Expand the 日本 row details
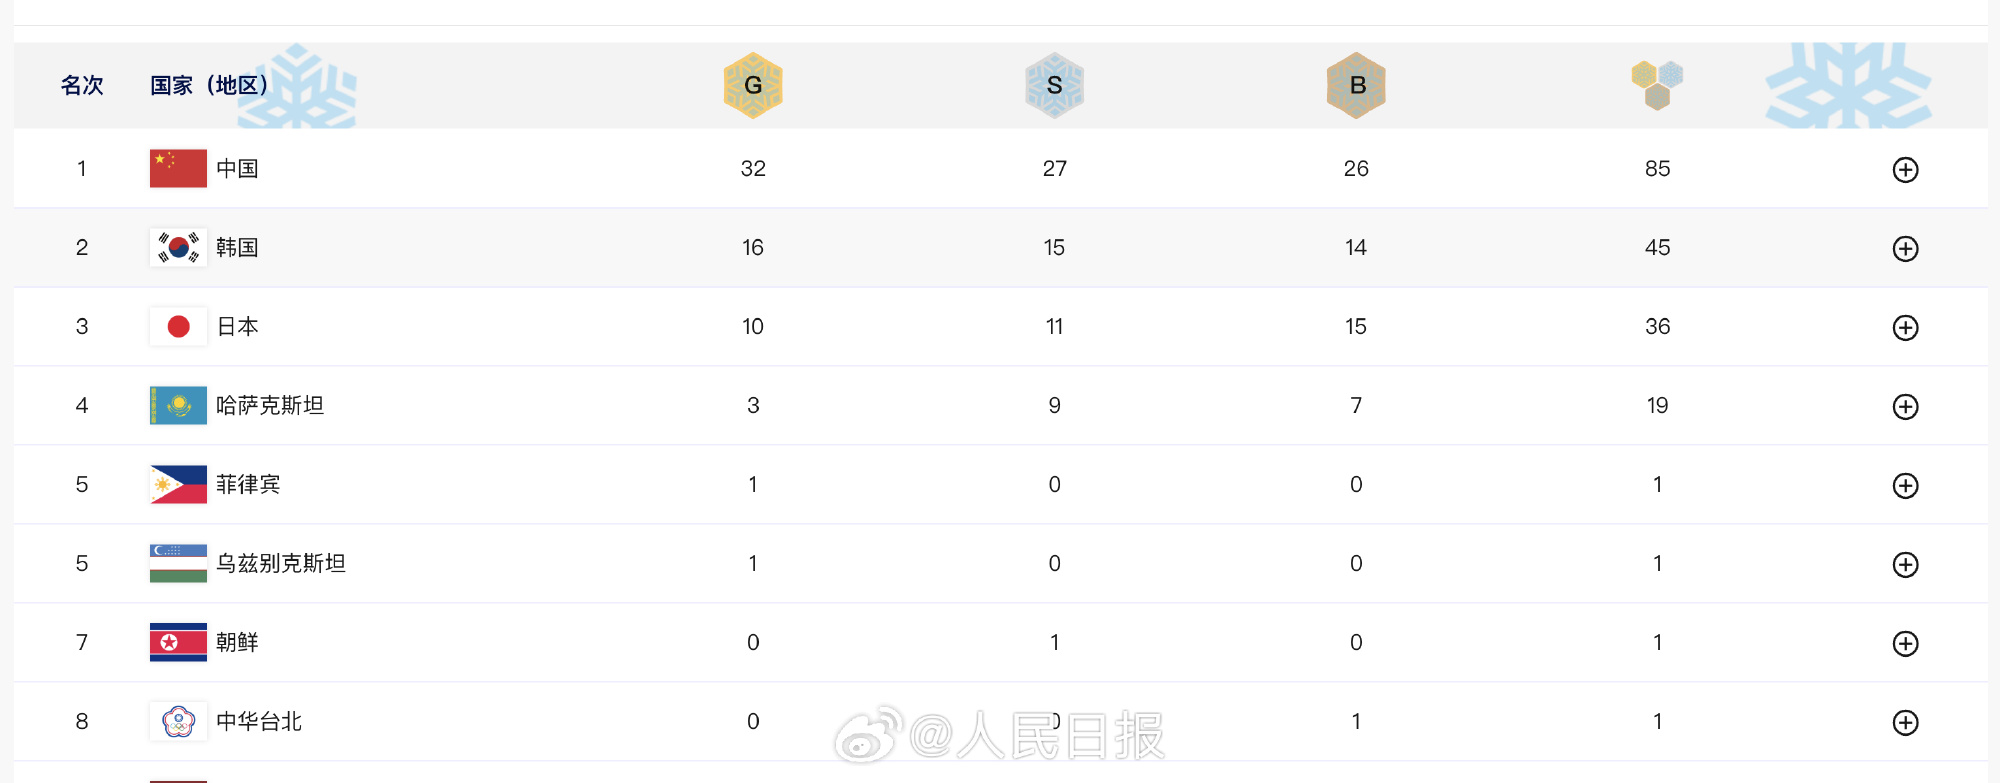The width and height of the screenshot is (2000, 783). coord(1905,328)
